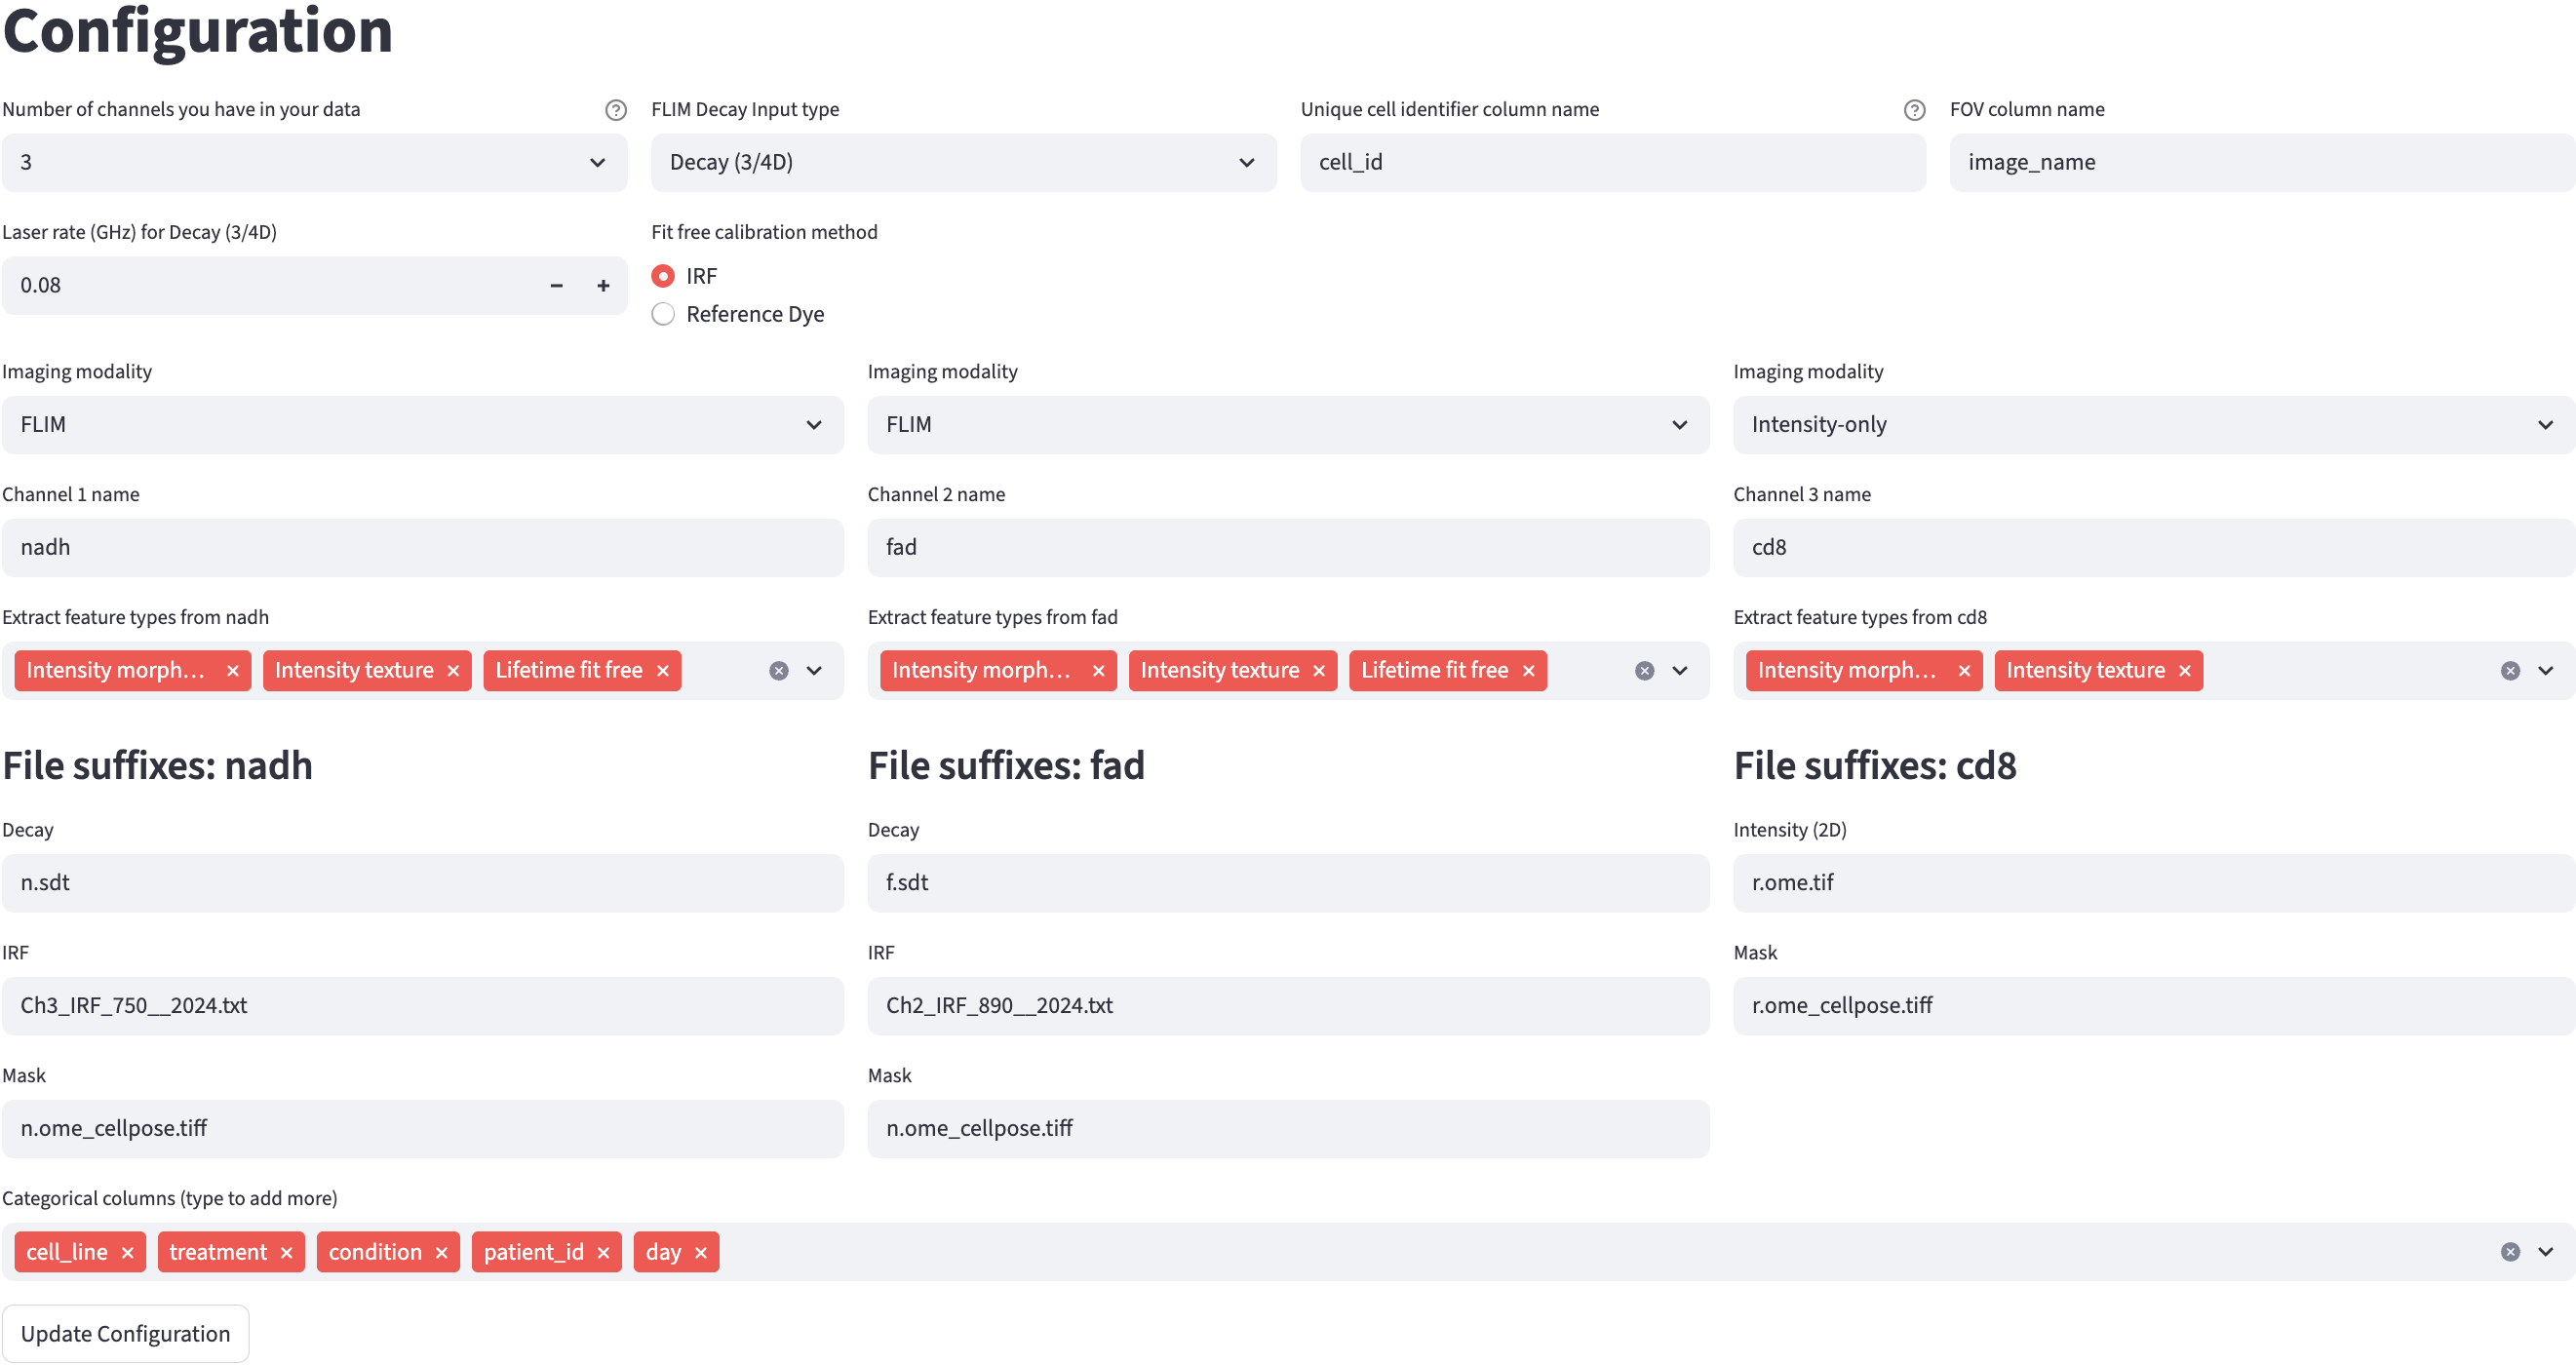2576x1365 pixels.
Task: Click Update Configuration button
Action: 125,1334
